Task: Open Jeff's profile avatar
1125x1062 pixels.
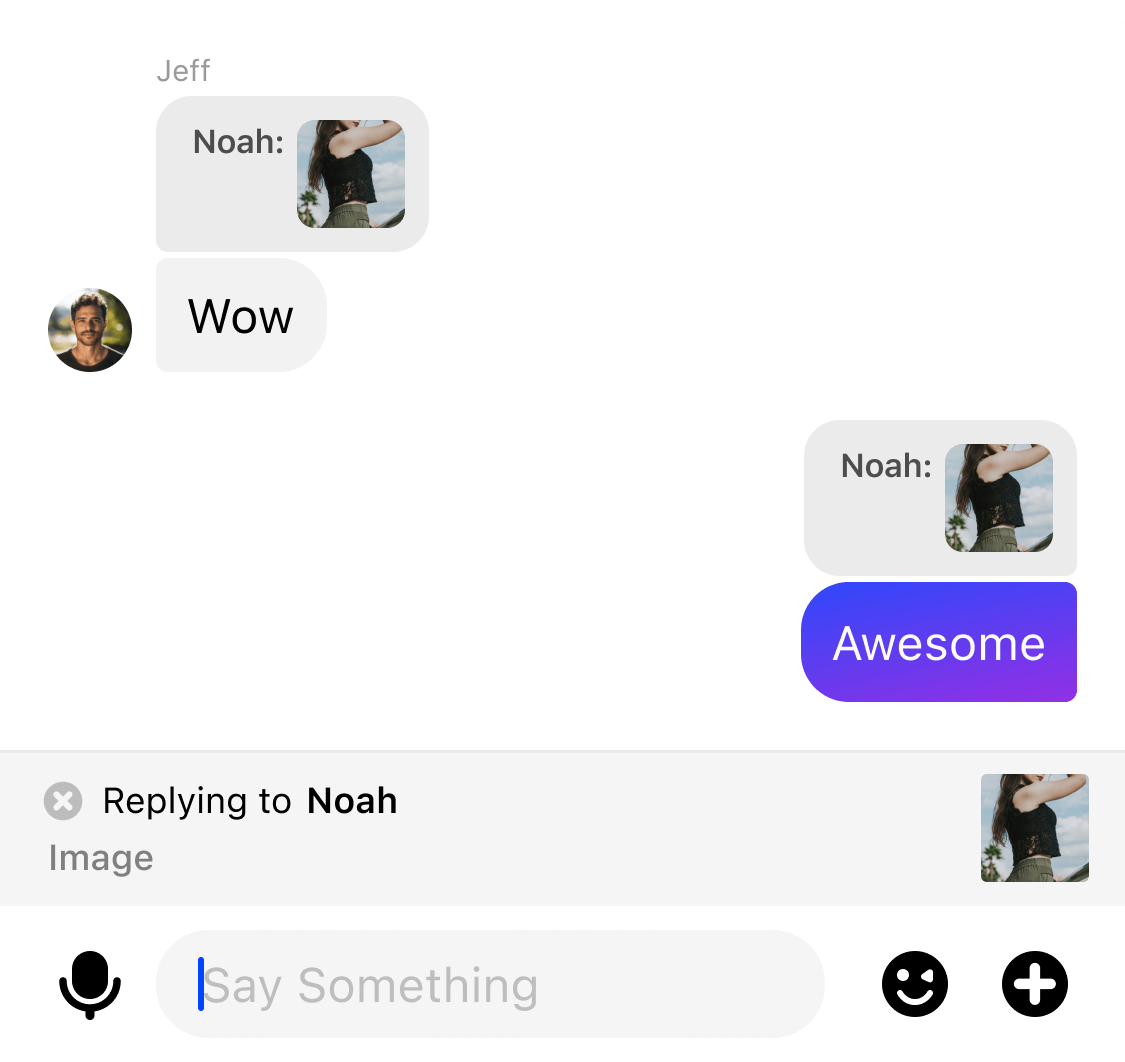Action: (90, 330)
